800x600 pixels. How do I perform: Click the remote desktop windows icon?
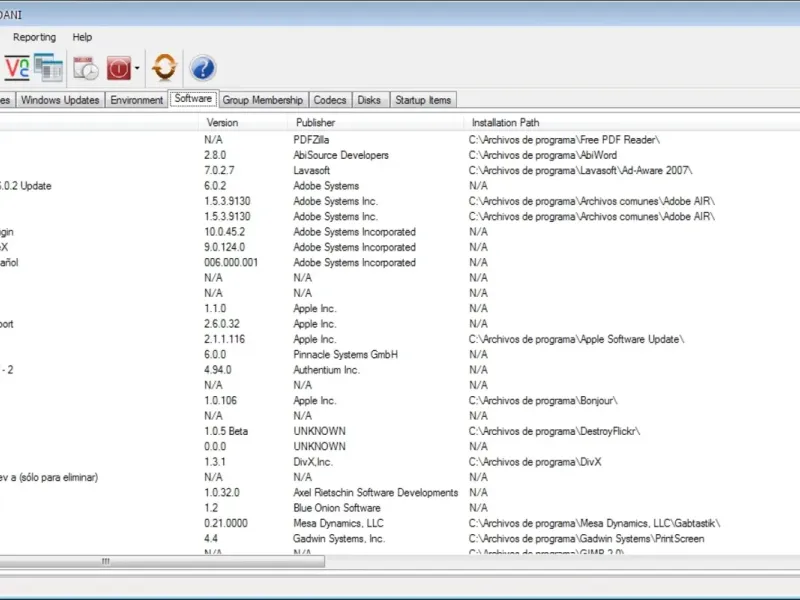48,68
